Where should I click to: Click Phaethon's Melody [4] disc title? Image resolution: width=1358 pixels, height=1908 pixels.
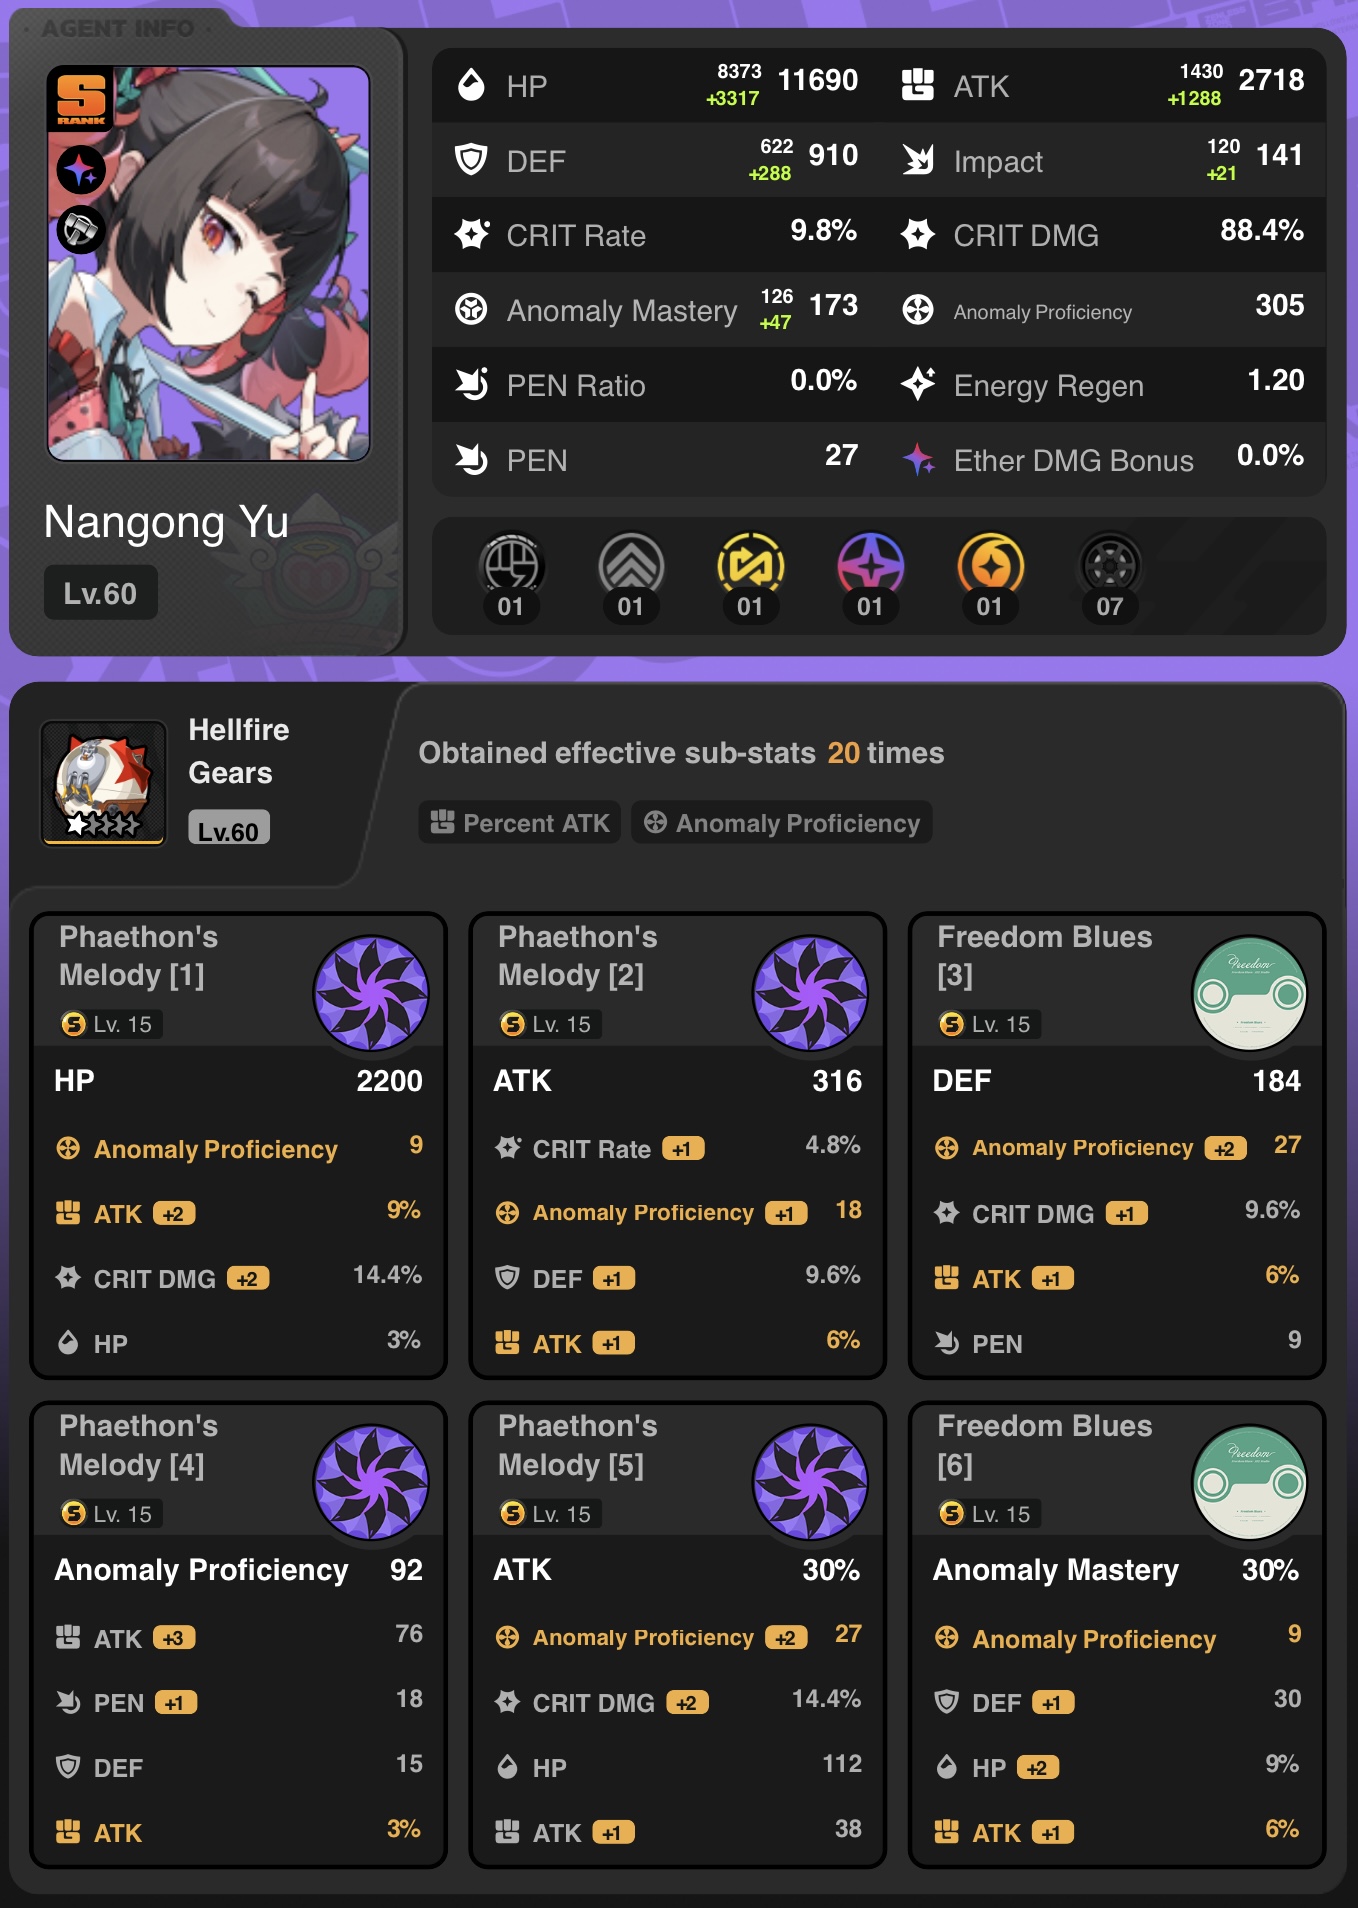click(x=138, y=1445)
